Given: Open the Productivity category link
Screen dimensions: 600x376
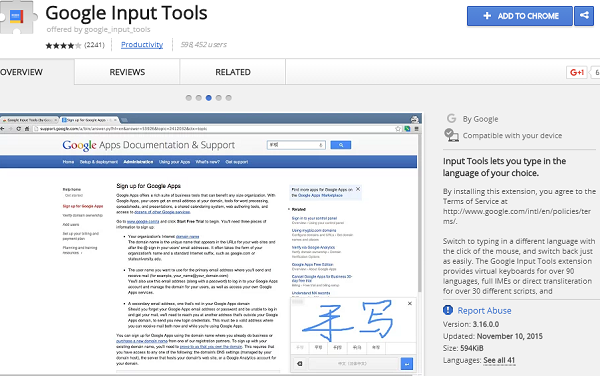Looking at the screenshot, I should (142, 45).
